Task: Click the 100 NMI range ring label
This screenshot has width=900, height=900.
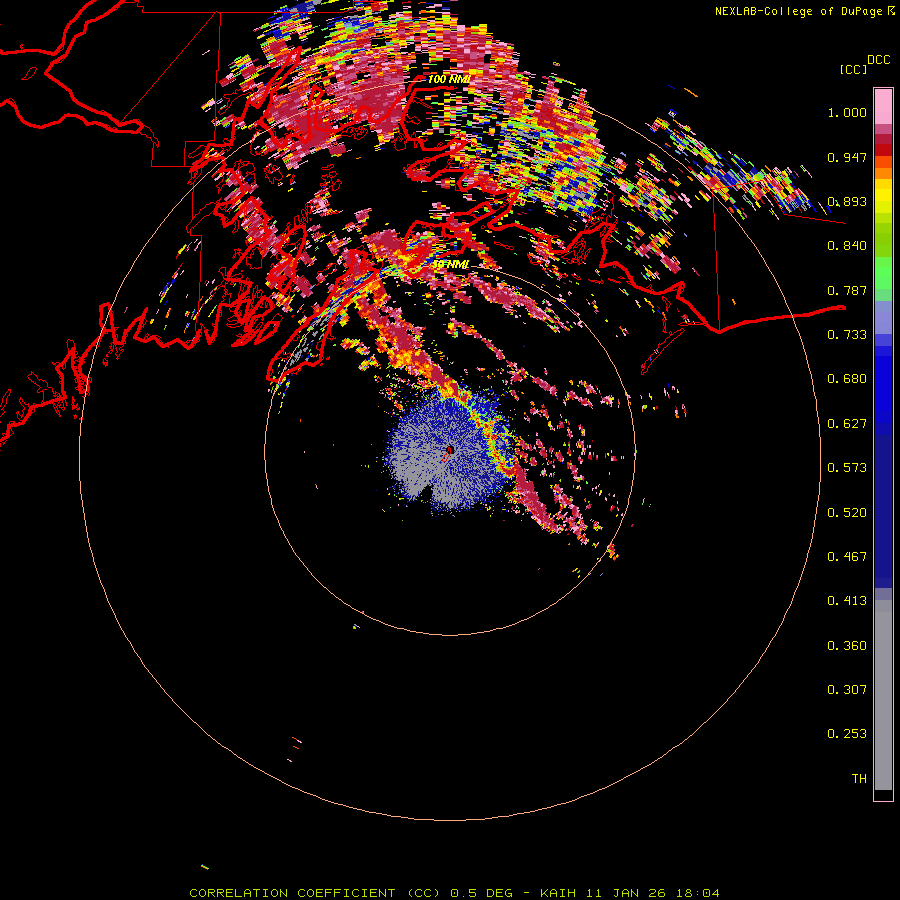Action: [448, 79]
